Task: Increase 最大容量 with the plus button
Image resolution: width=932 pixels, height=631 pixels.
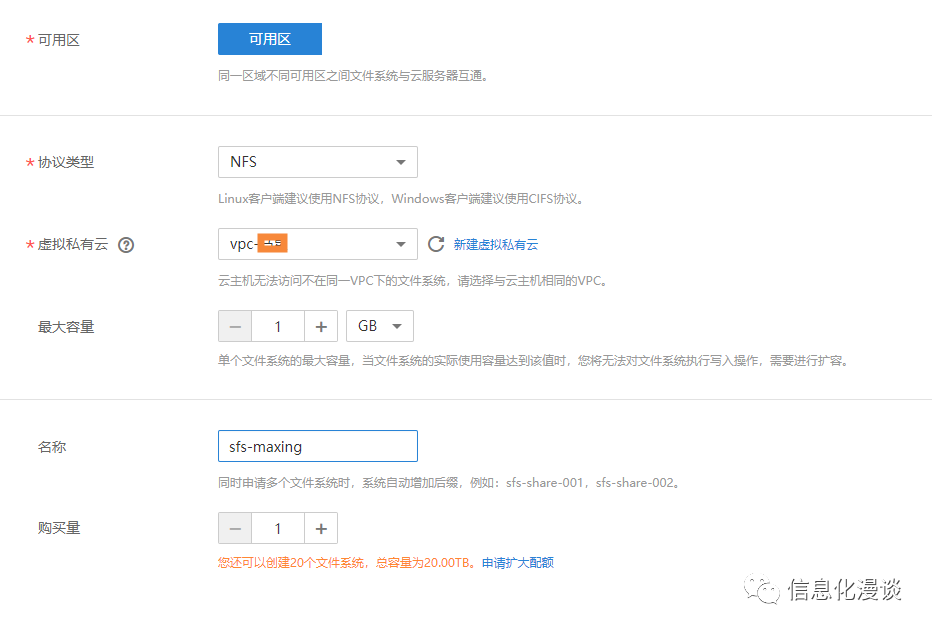Action: coord(321,326)
